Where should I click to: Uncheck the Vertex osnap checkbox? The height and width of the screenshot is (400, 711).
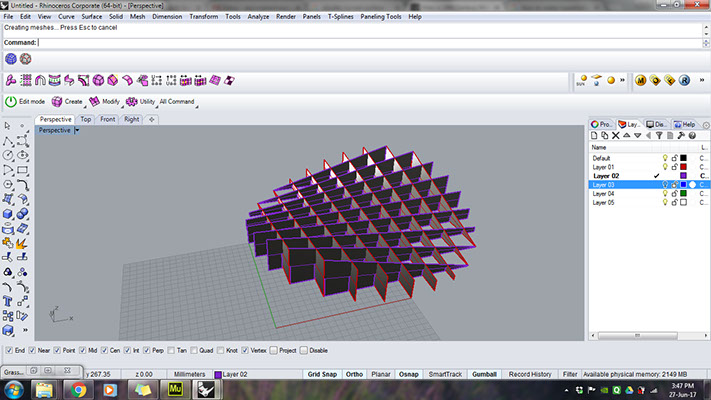(245, 351)
